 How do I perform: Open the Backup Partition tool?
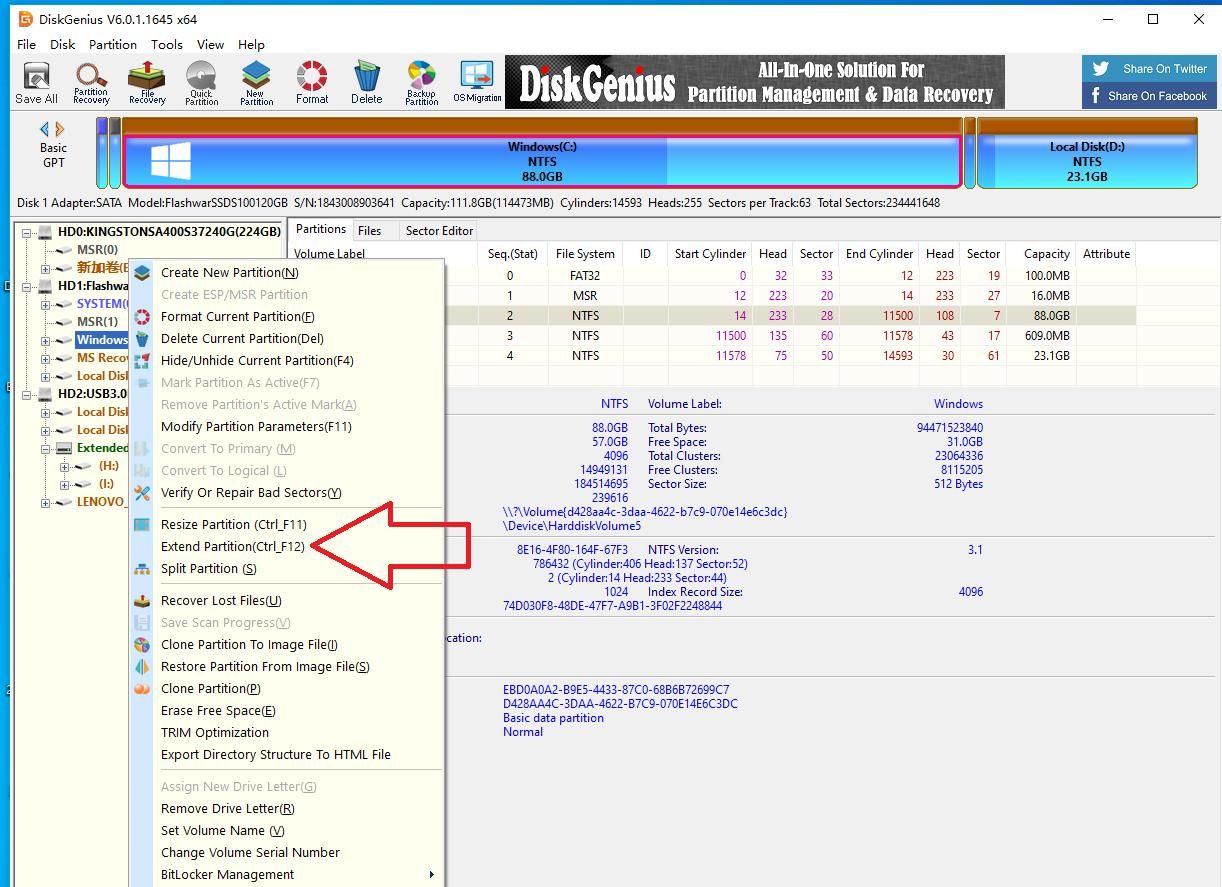(421, 83)
